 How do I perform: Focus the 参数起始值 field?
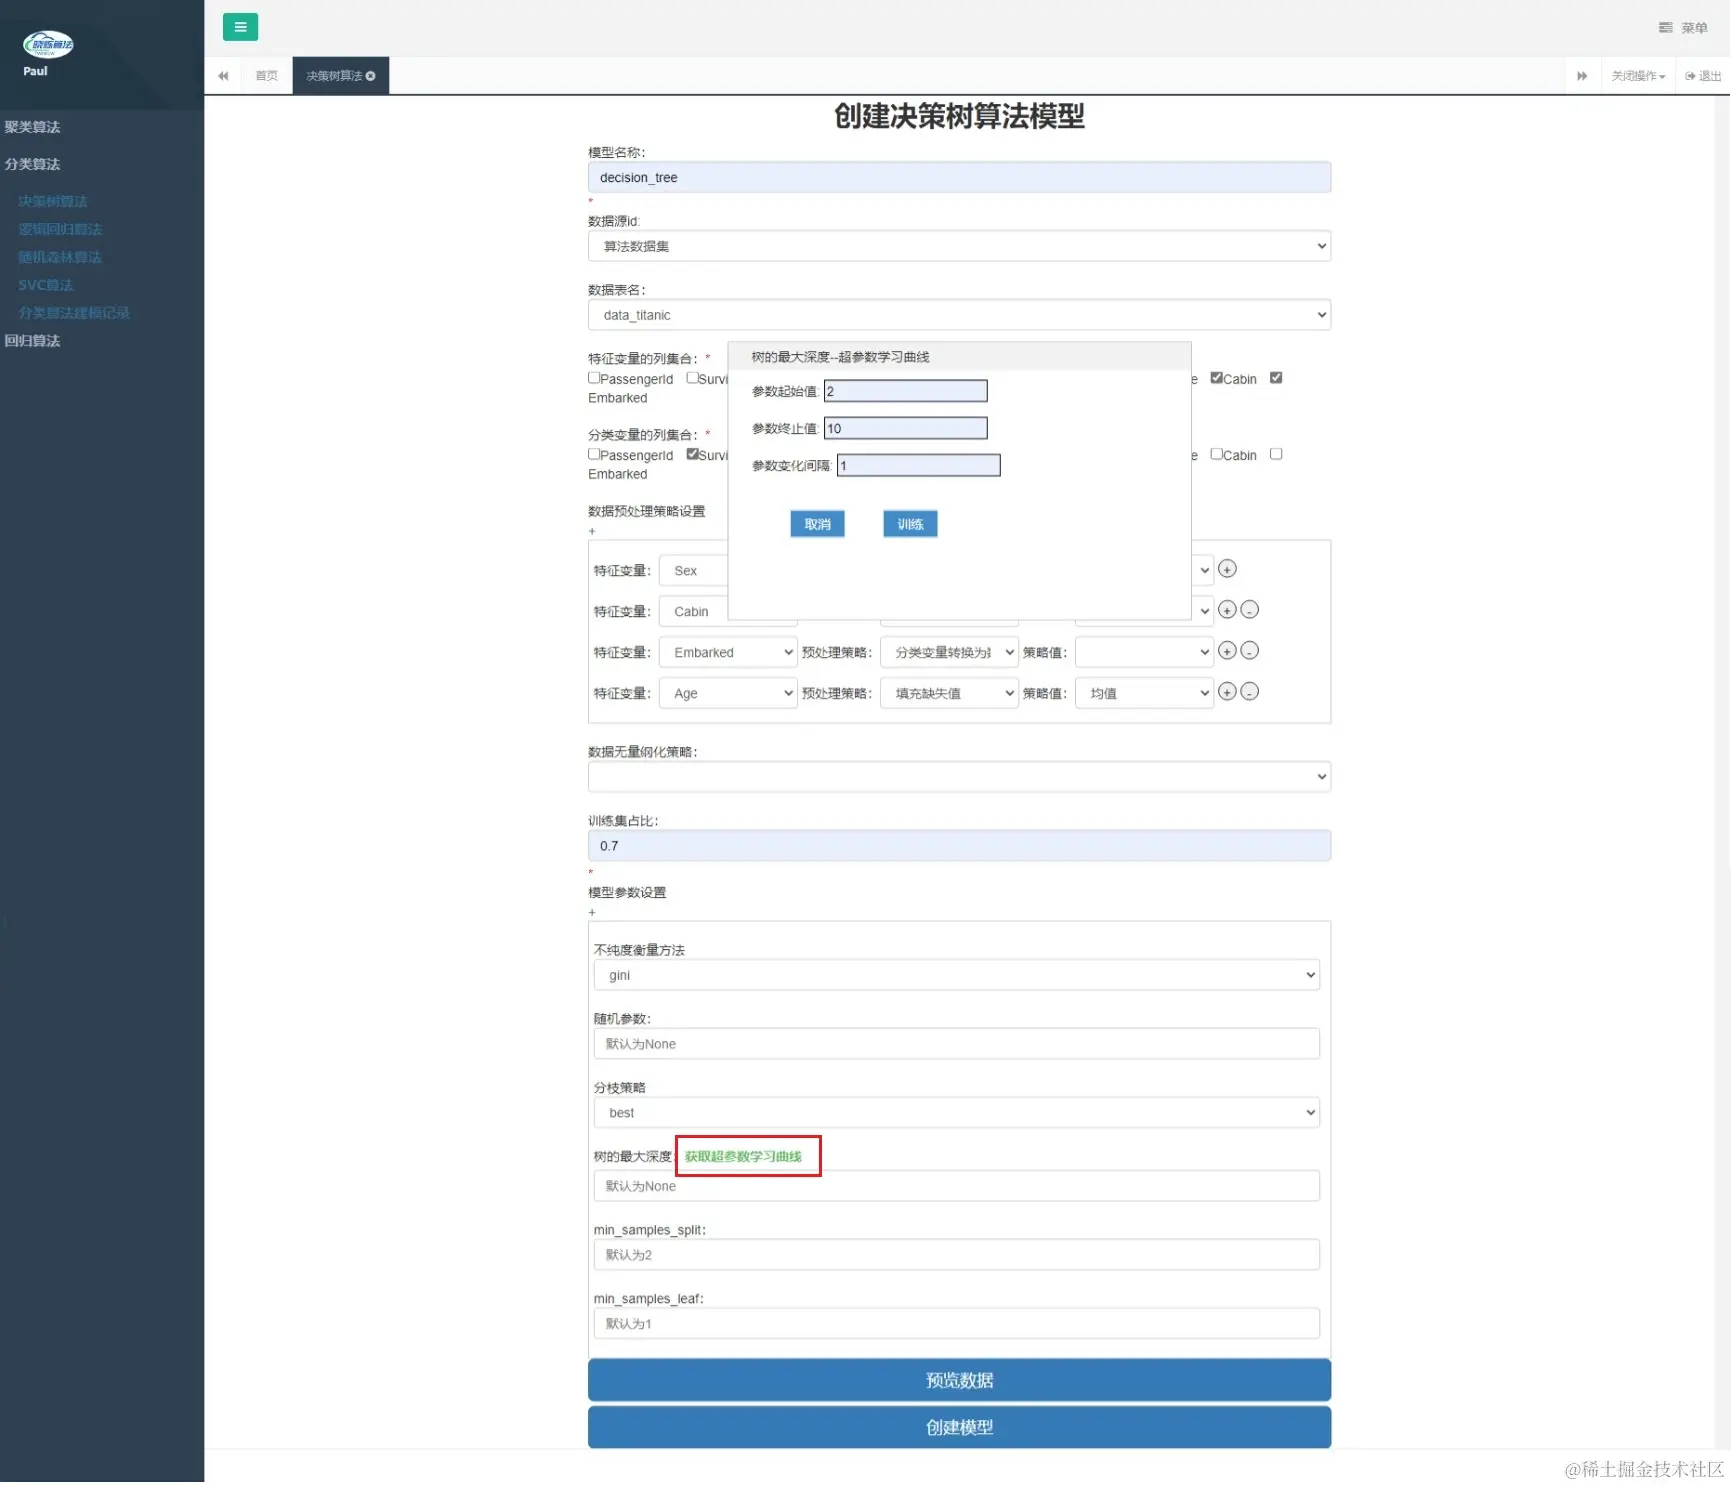click(905, 391)
